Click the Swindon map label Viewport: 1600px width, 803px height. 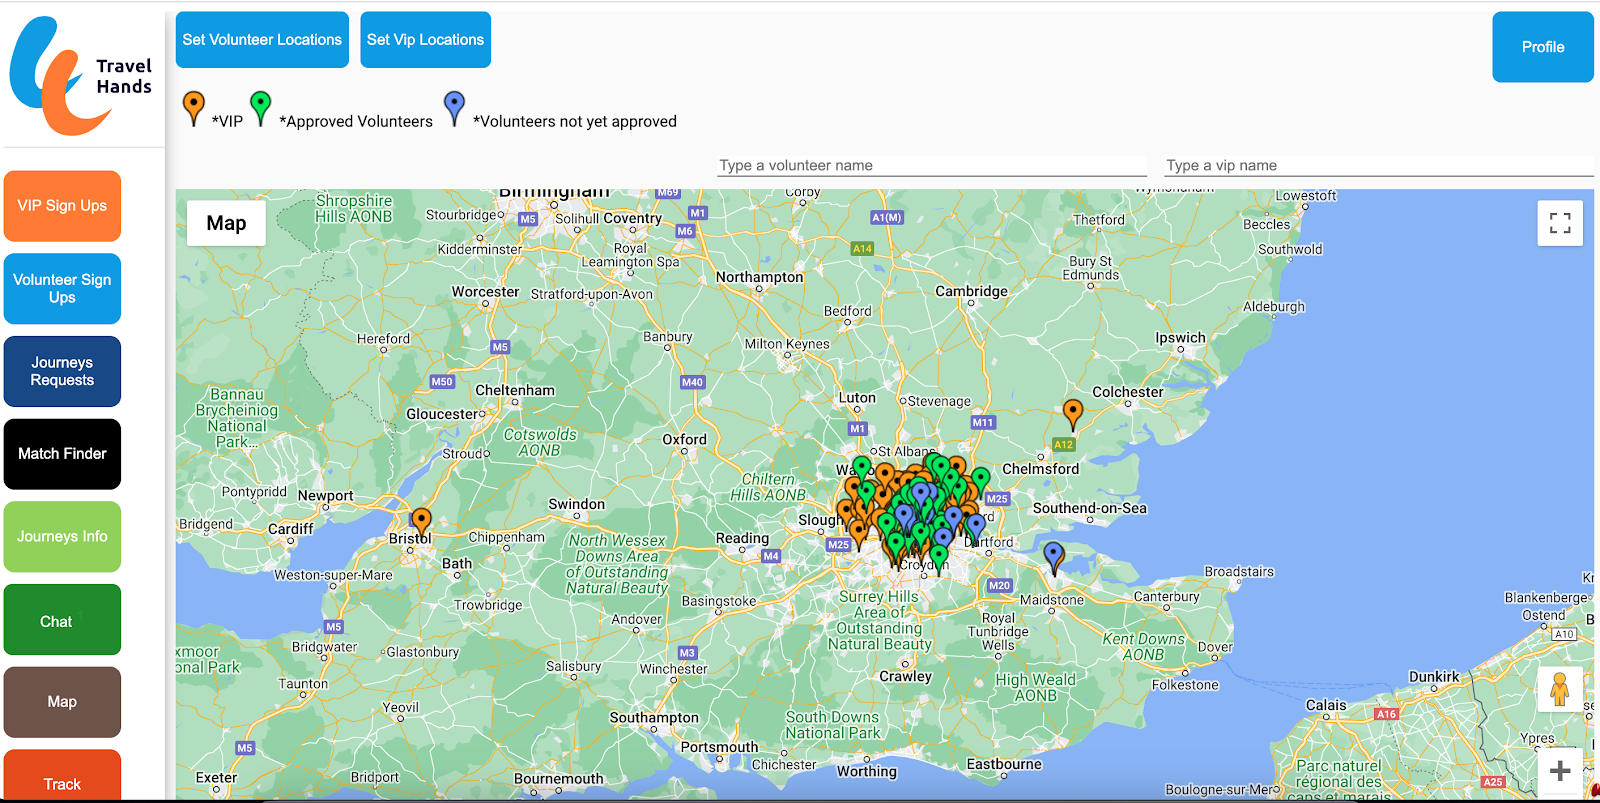576,504
